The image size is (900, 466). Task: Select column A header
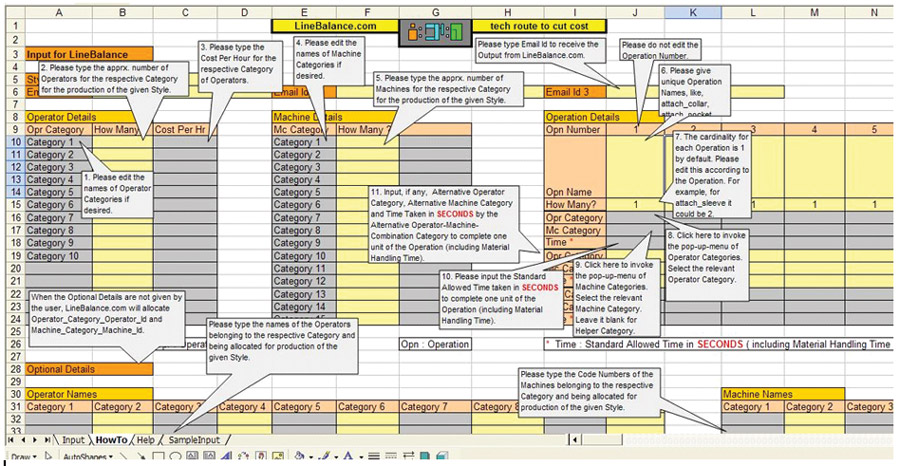coord(59,13)
